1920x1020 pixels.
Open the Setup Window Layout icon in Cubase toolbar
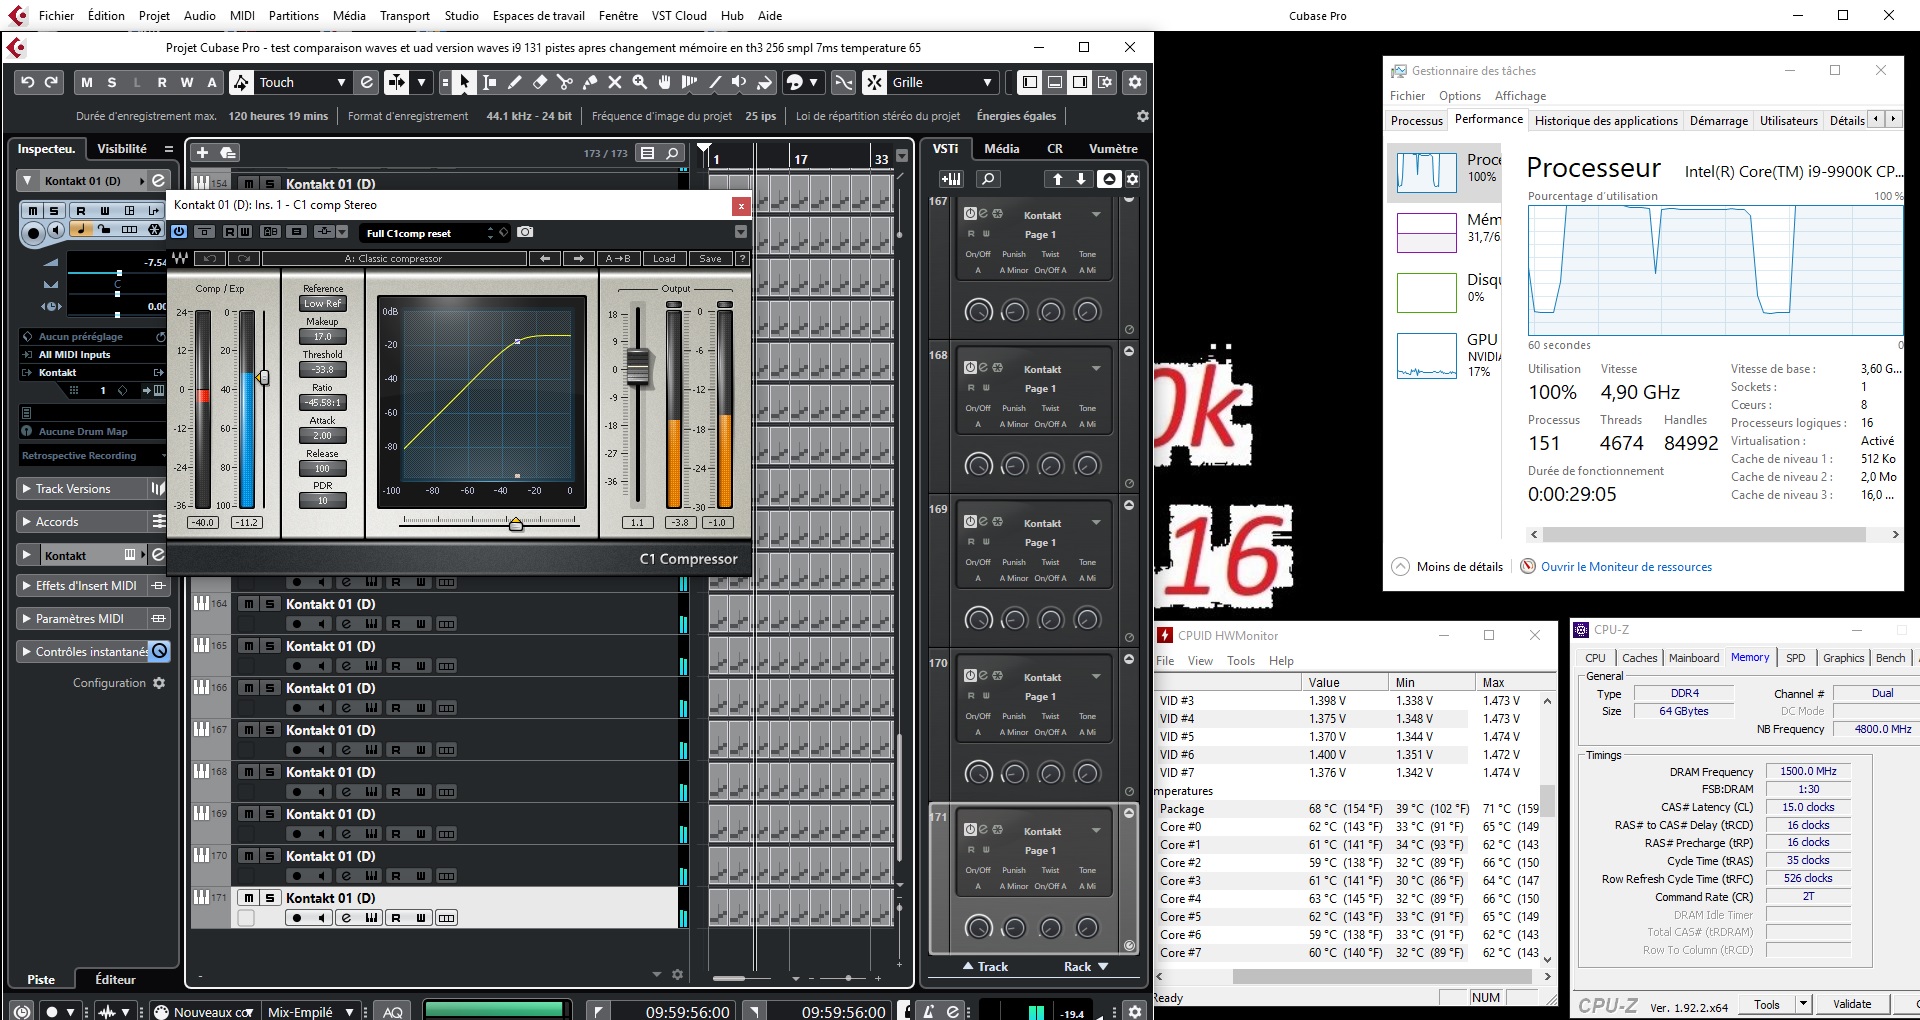click(x=1105, y=82)
